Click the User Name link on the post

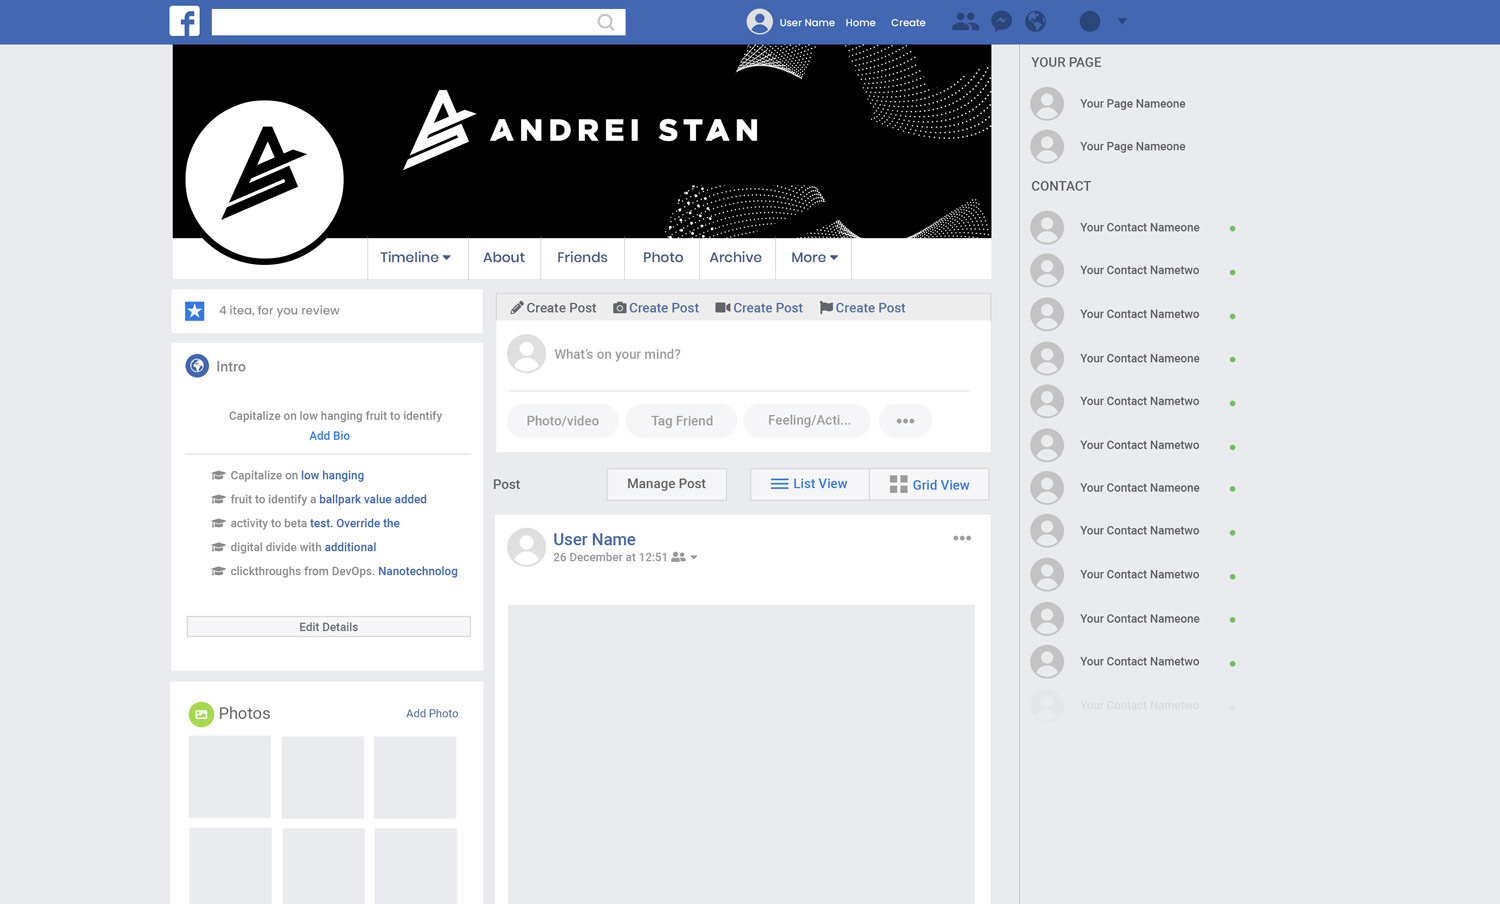594,539
